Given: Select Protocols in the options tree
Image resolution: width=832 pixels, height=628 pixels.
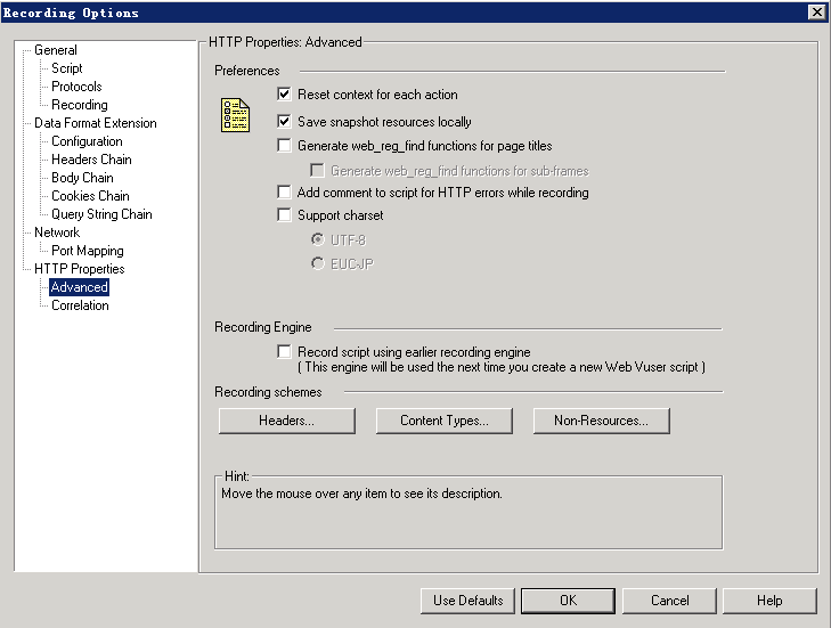Looking at the screenshot, I should click(x=76, y=86).
